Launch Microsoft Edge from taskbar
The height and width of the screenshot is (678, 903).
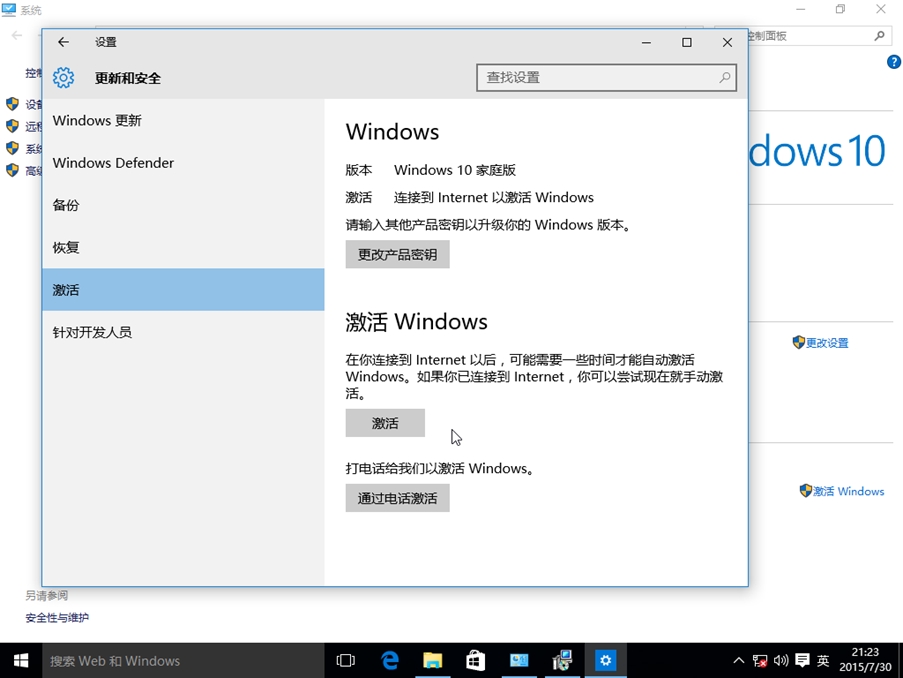point(390,661)
